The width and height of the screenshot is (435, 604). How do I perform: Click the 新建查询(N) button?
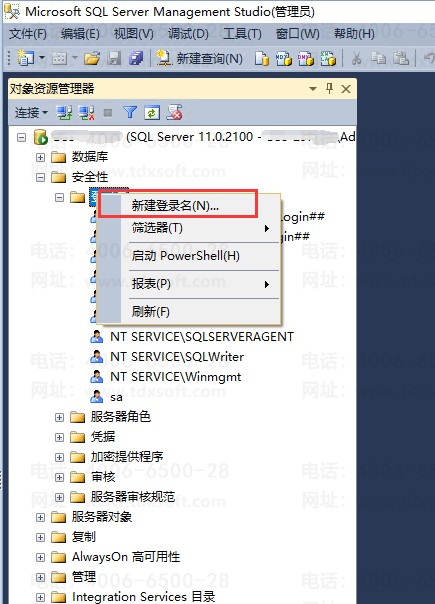click(x=200, y=59)
